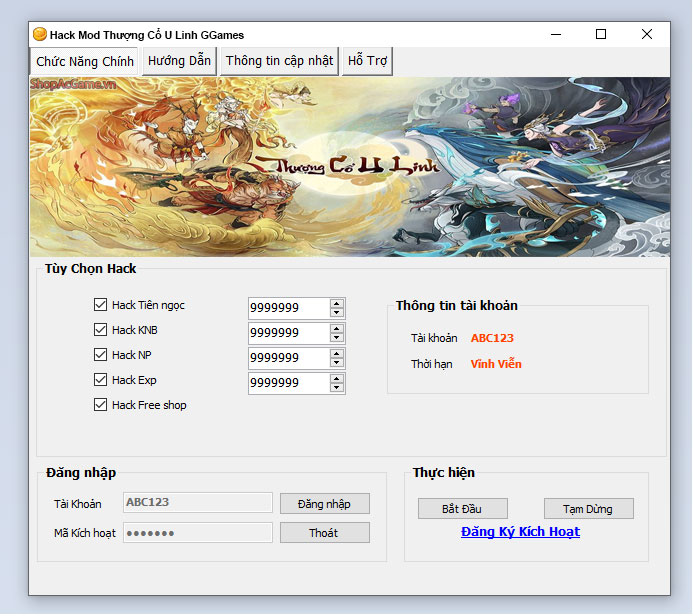
Task: Toggle the Hack KNB checkbox
Action: pos(100,330)
